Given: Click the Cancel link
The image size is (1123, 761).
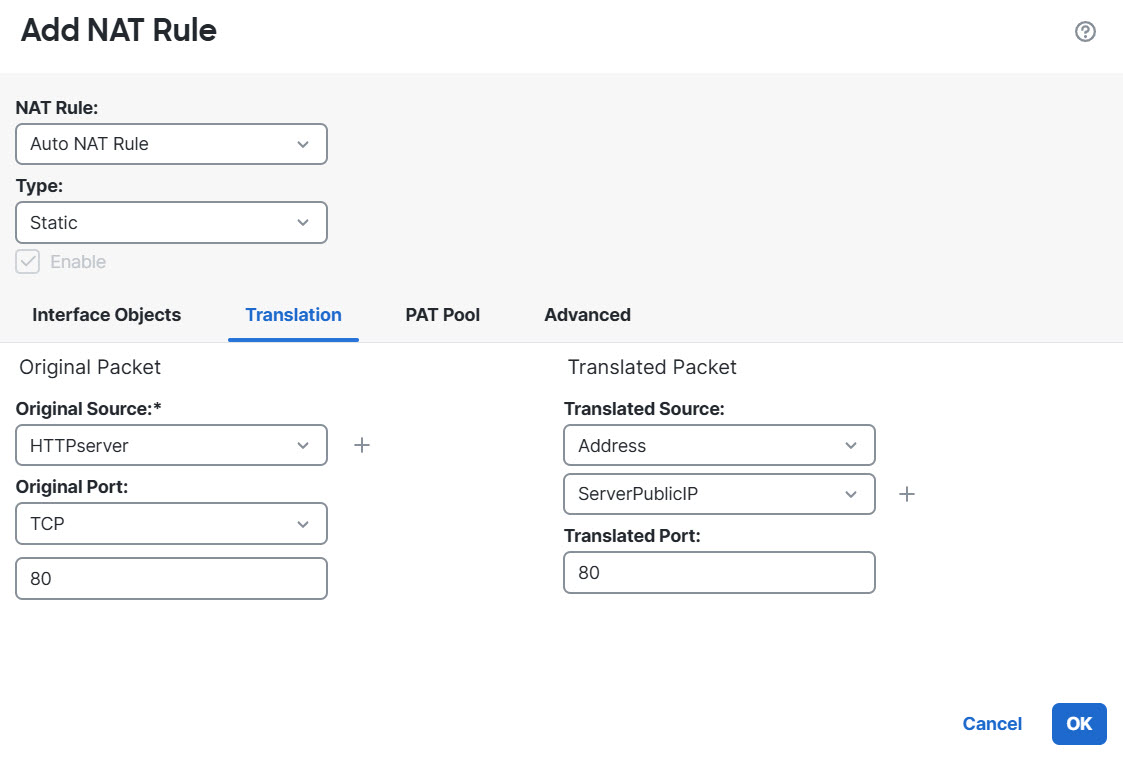Looking at the screenshot, I should click(992, 724).
